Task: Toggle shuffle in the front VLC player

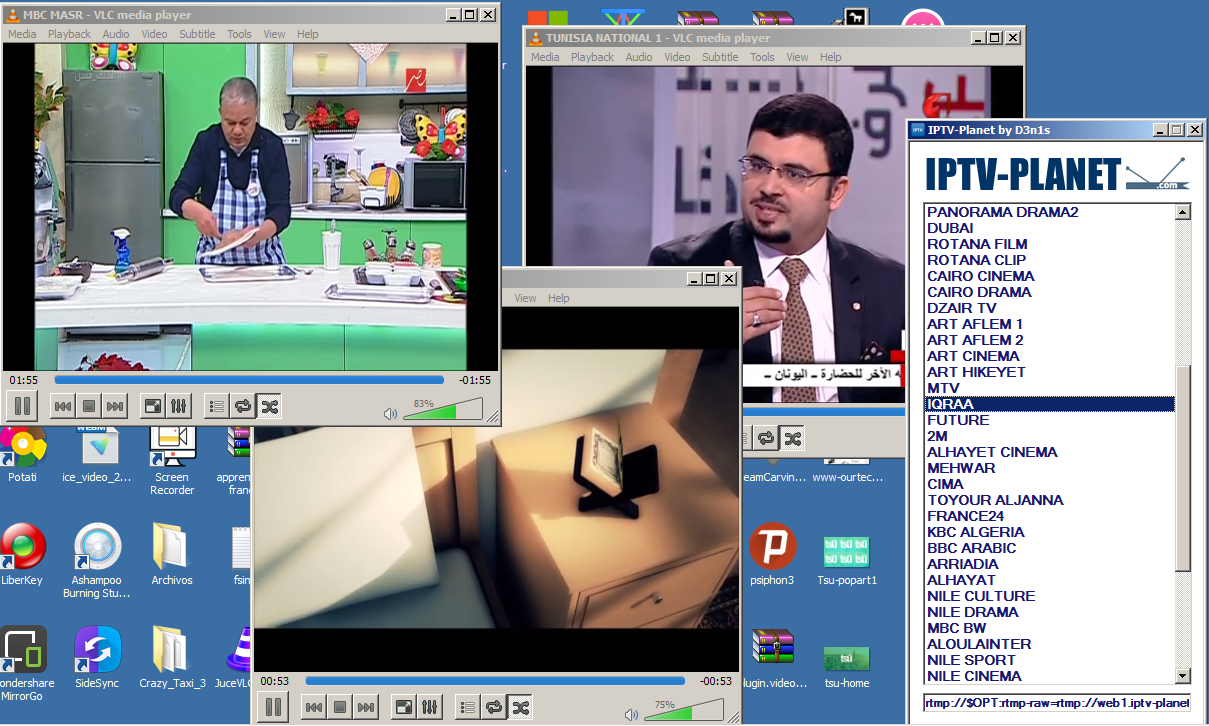Action: click(520, 707)
